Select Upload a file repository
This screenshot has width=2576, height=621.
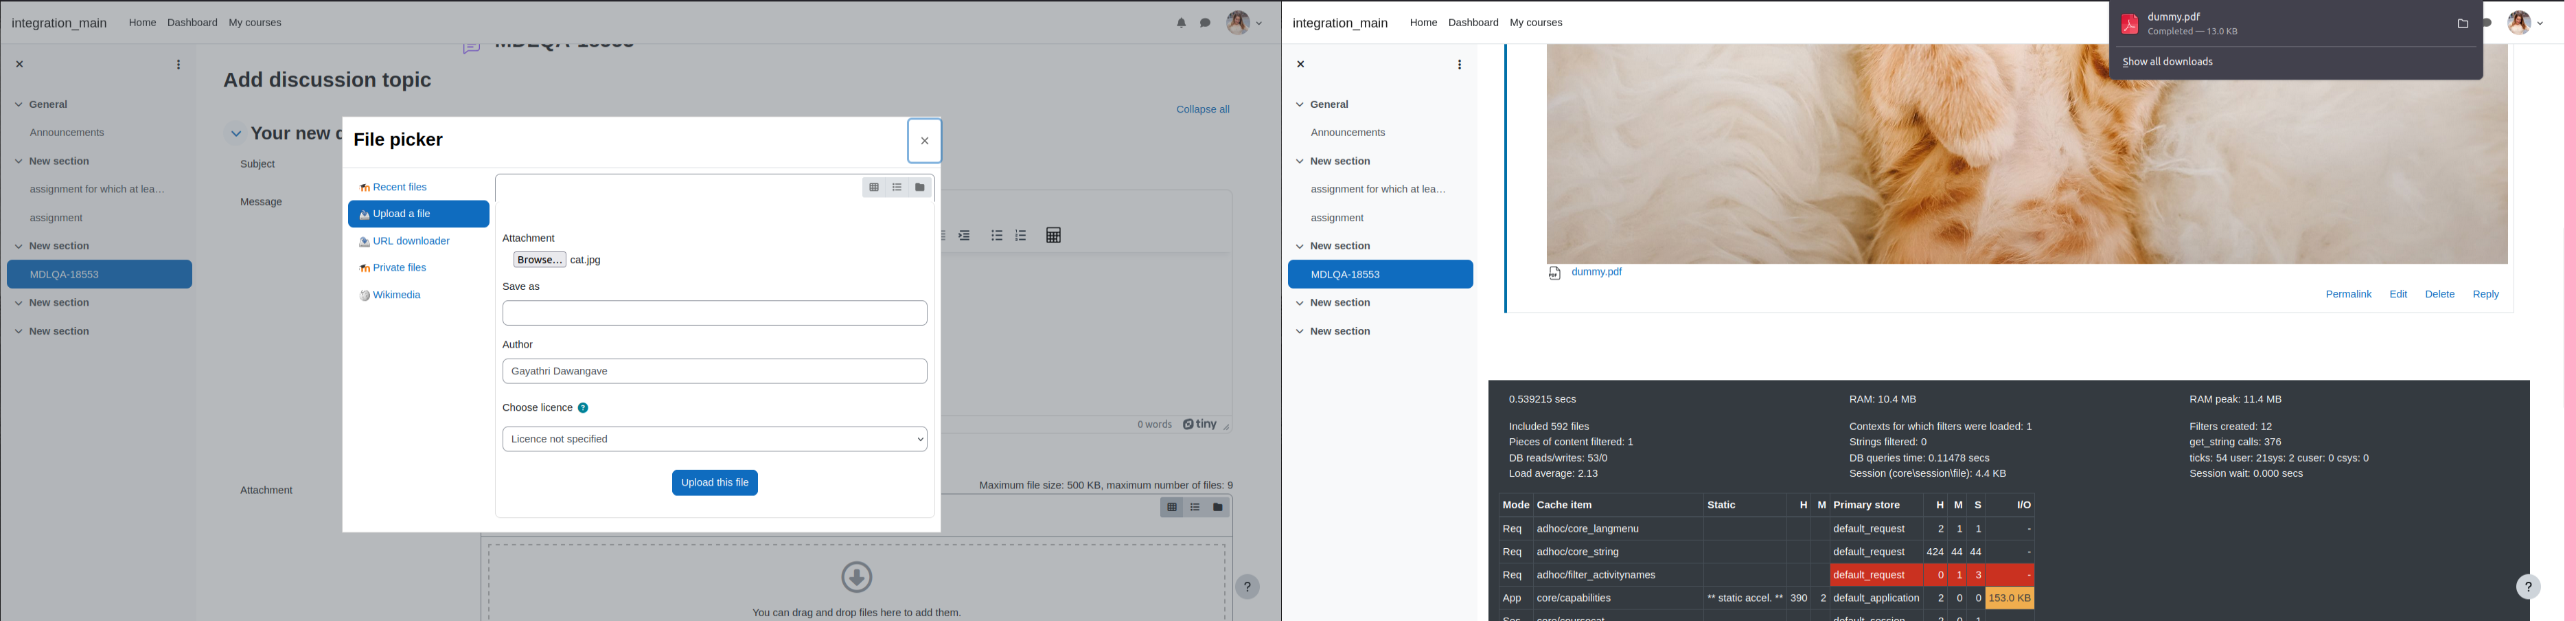tap(418, 214)
